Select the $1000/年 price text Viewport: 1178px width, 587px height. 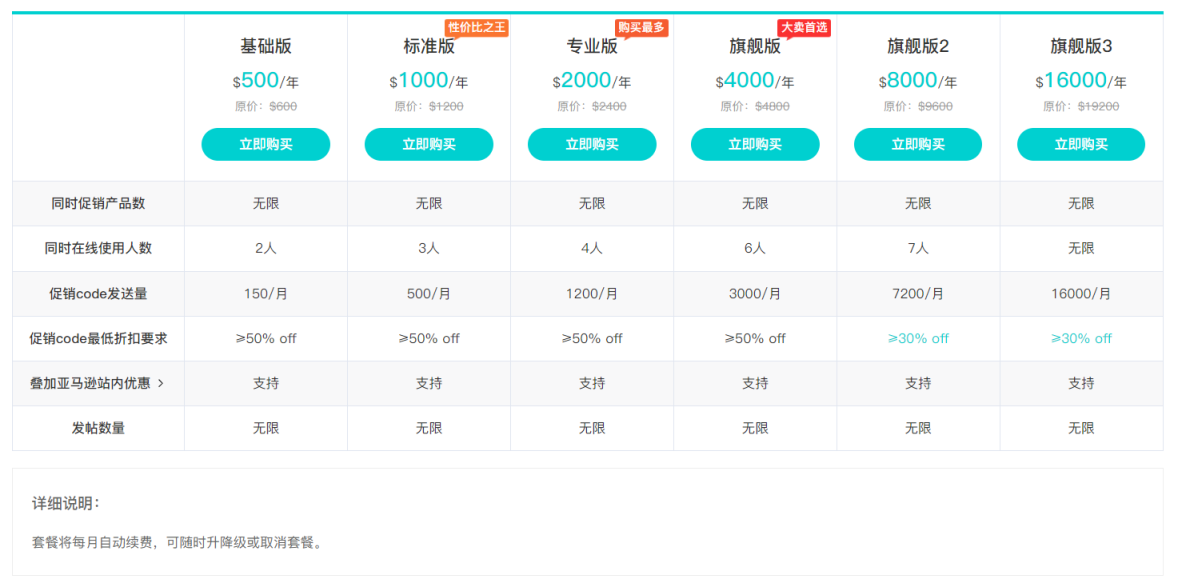click(x=428, y=81)
